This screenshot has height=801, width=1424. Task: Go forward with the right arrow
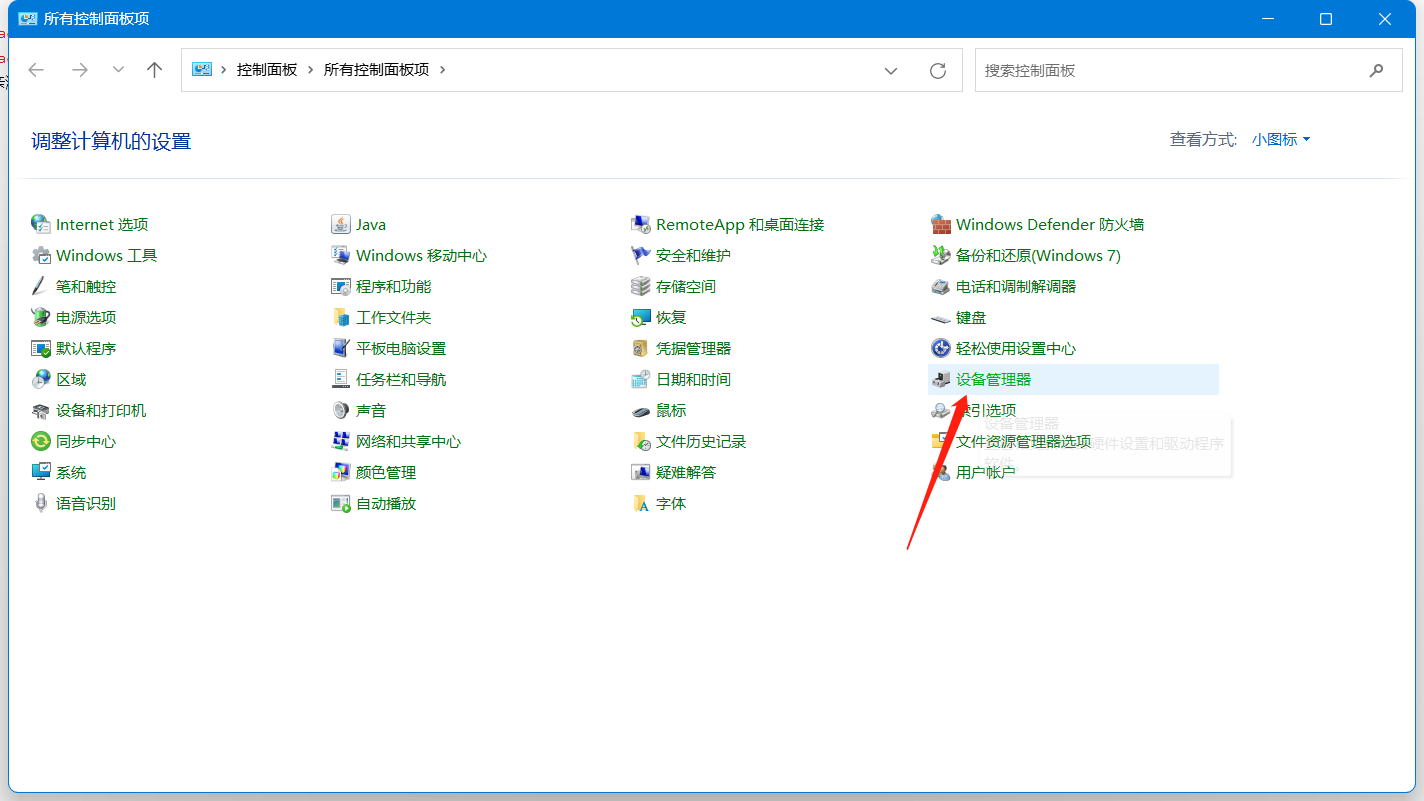(x=80, y=70)
